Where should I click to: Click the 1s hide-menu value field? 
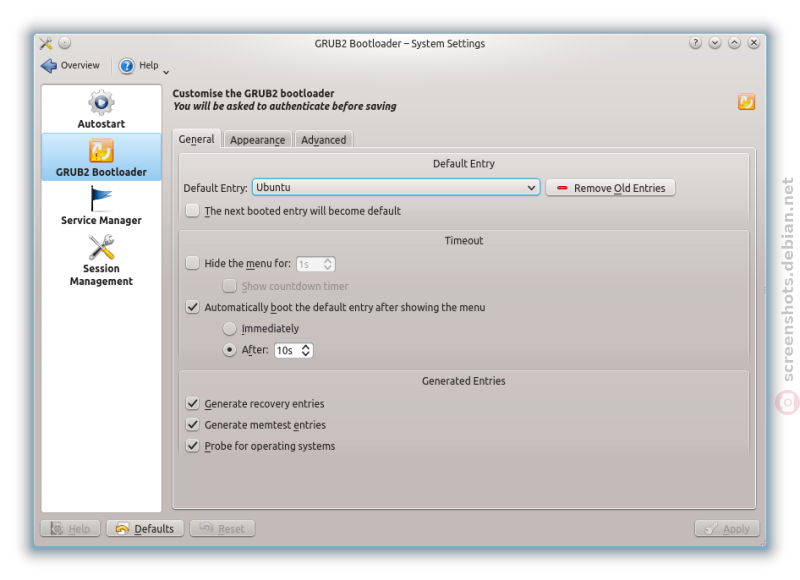tap(309, 264)
